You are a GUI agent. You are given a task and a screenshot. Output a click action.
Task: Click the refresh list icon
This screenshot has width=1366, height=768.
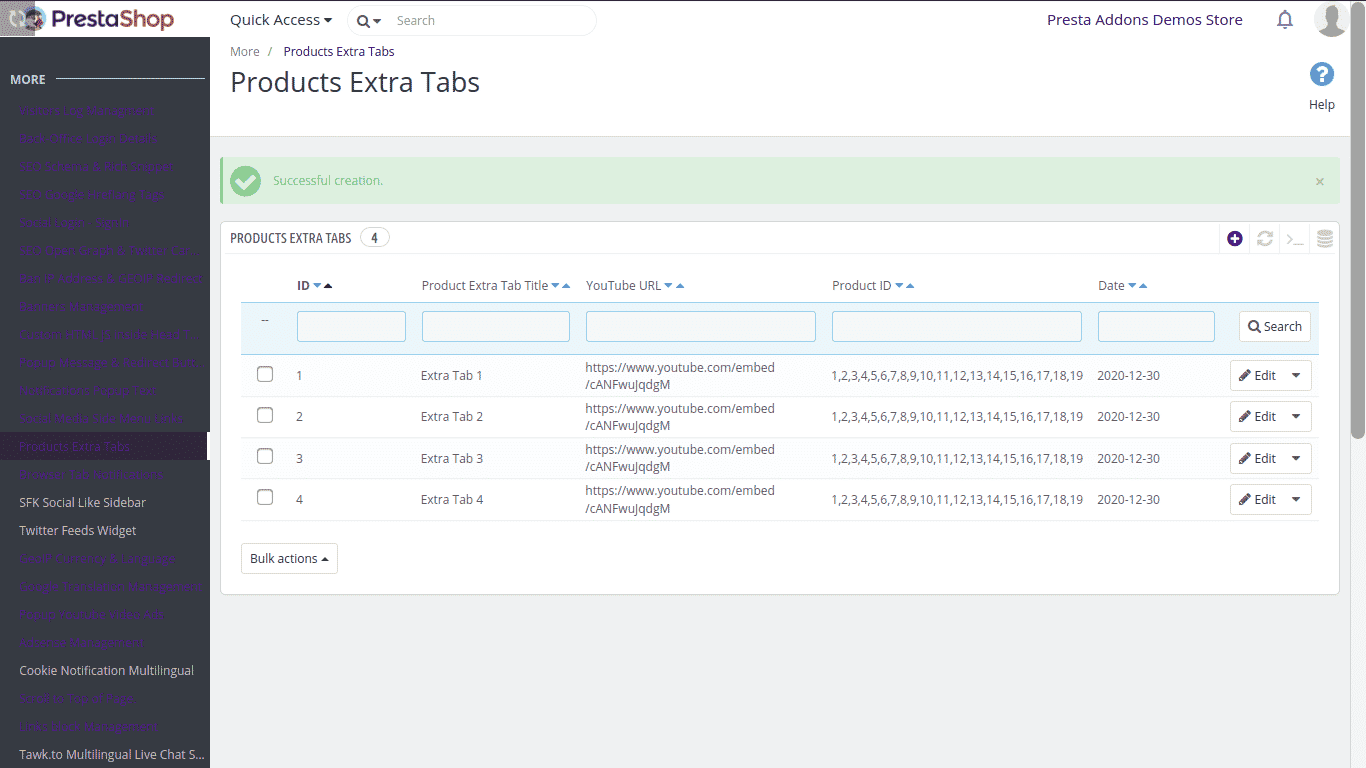tap(1265, 239)
